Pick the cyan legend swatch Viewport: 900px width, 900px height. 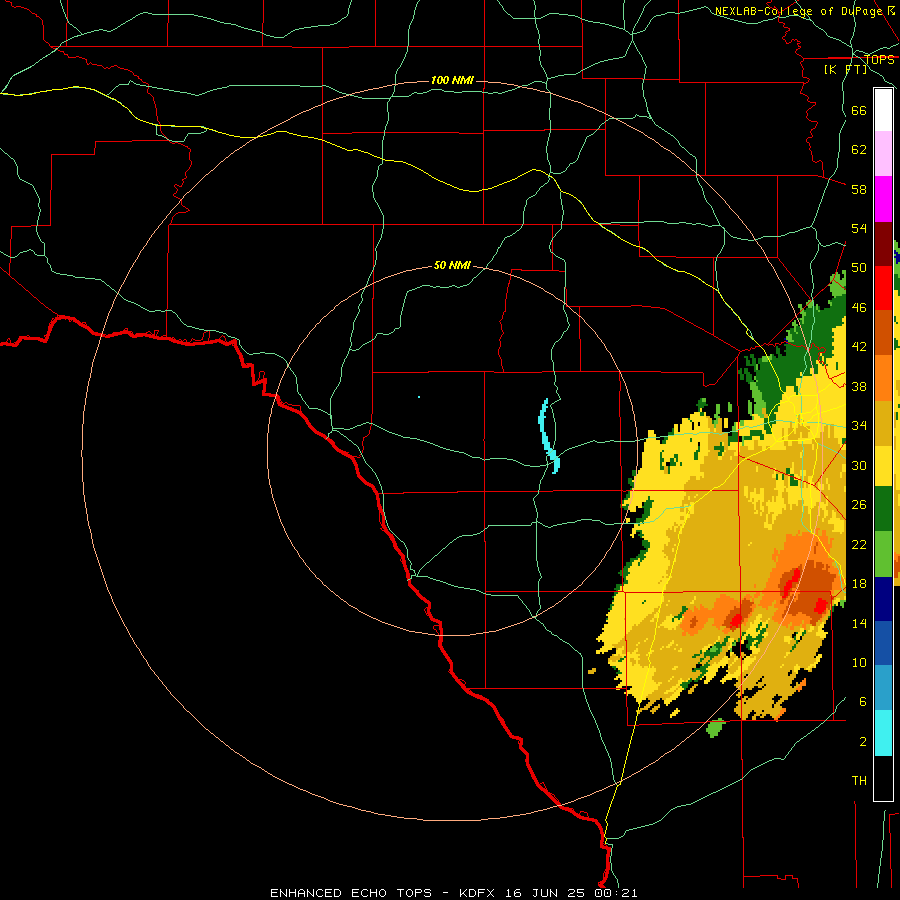(x=883, y=733)
